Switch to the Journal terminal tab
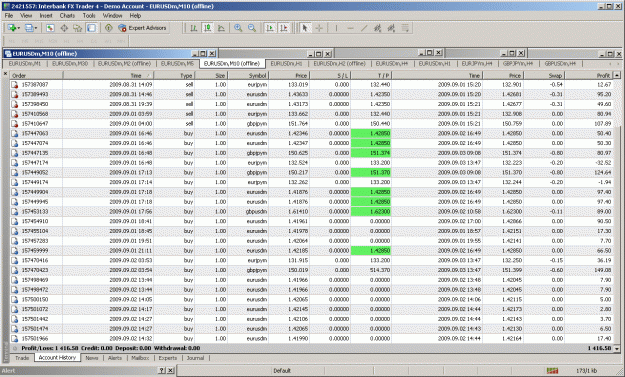 click(x=195, y=358)
